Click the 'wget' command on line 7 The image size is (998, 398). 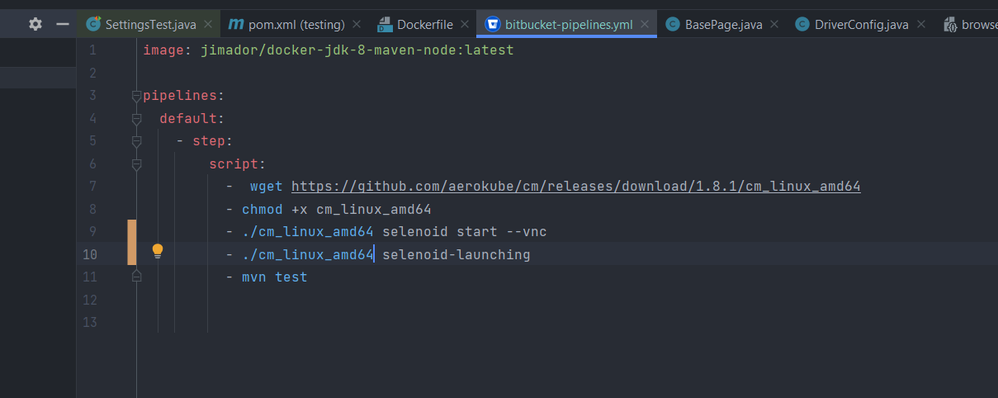[266, 187]
